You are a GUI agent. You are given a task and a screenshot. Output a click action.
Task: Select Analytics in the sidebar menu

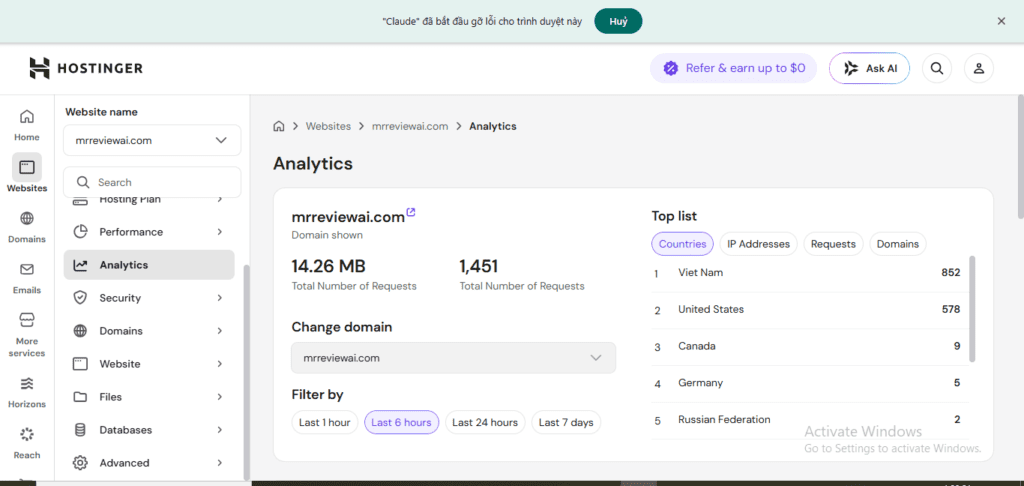(x=149, y=265)
